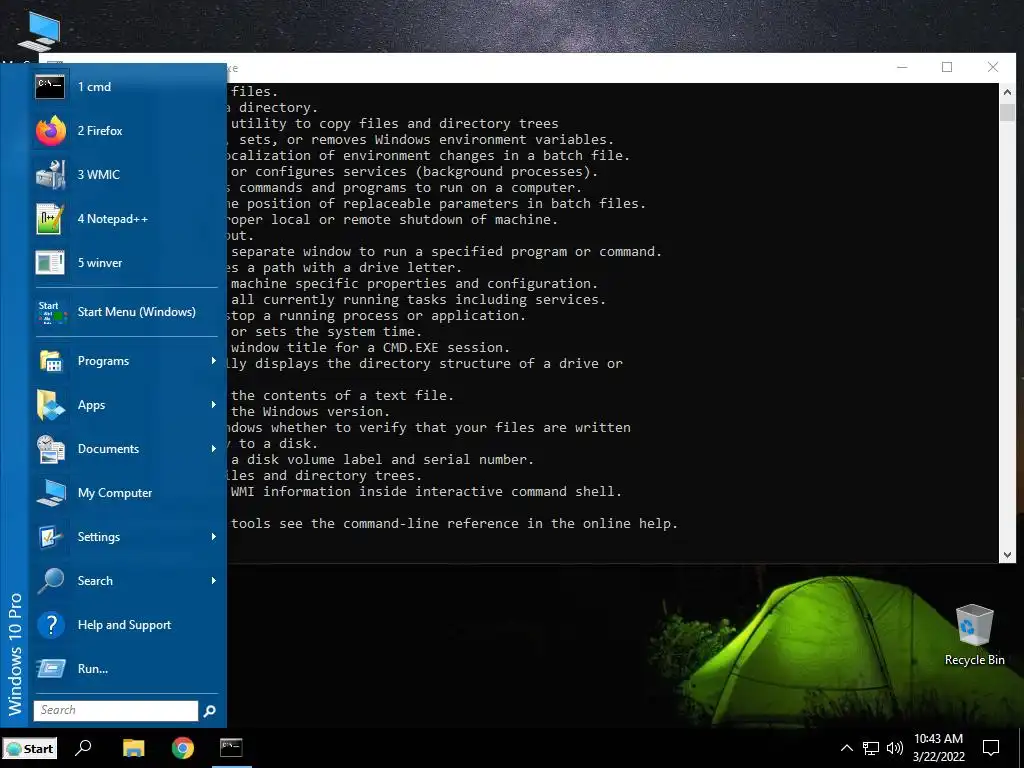Expand the Documents submenu arrow

coord(214,449)
